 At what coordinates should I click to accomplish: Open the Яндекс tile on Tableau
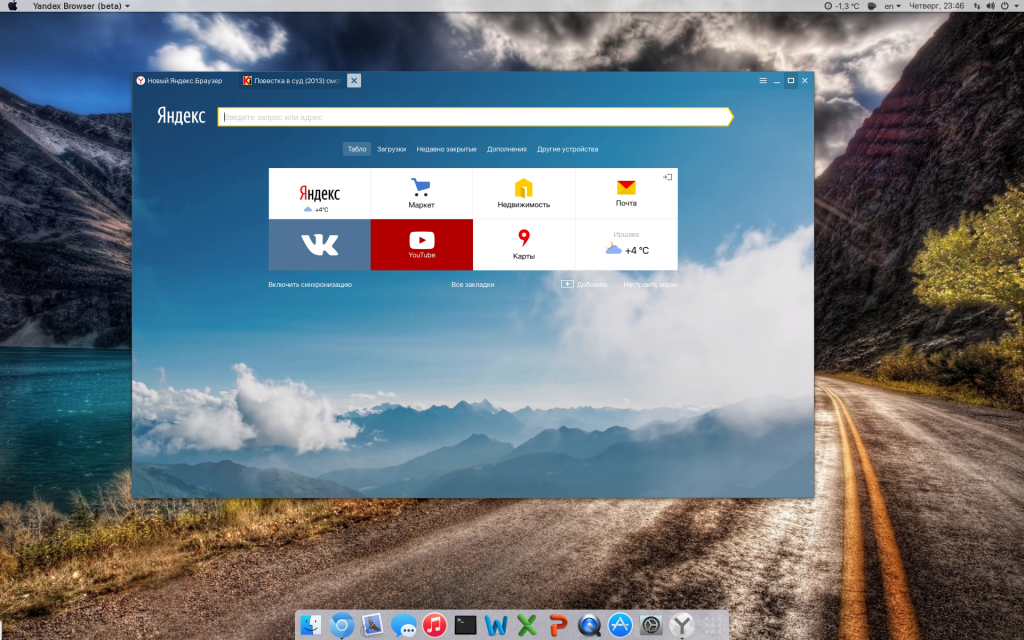point(319,194)
